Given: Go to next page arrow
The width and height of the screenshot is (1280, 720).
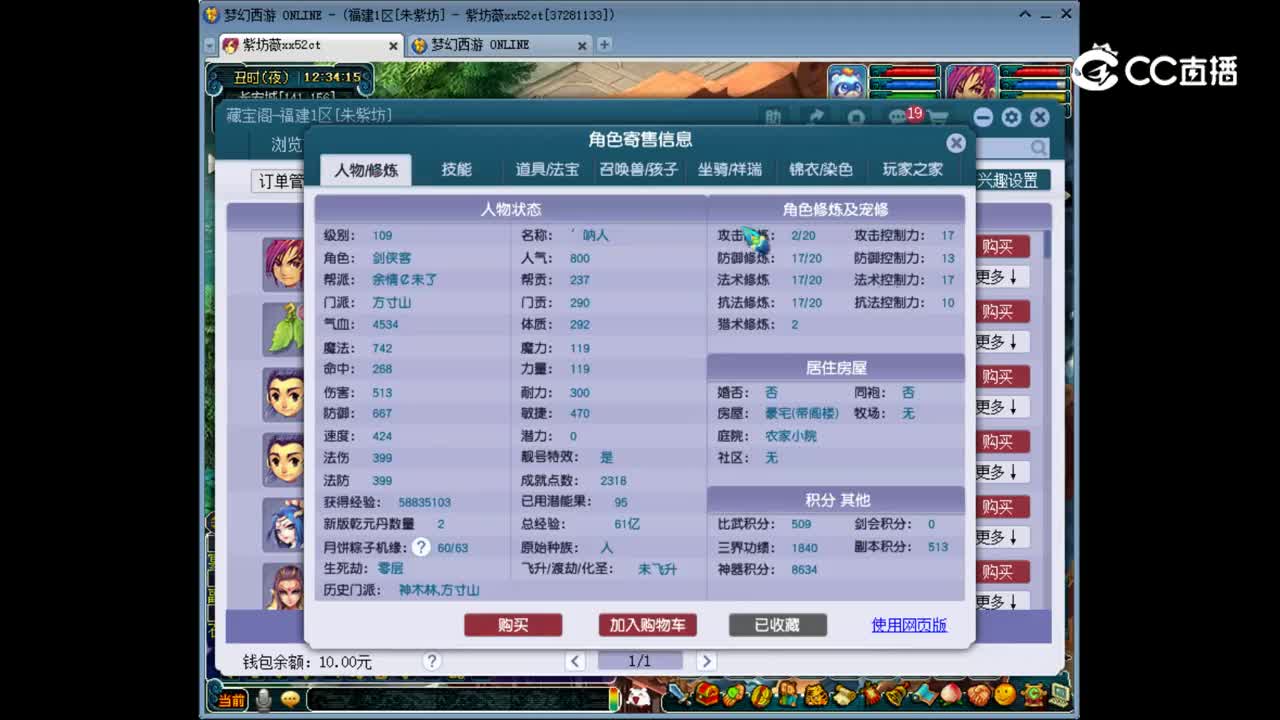Looking at the screenshot, I should (706, 661).
